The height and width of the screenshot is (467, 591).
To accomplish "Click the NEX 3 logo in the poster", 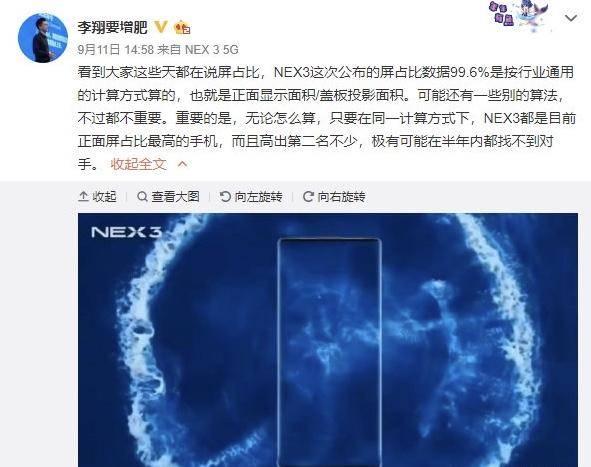I will [126, 232].
